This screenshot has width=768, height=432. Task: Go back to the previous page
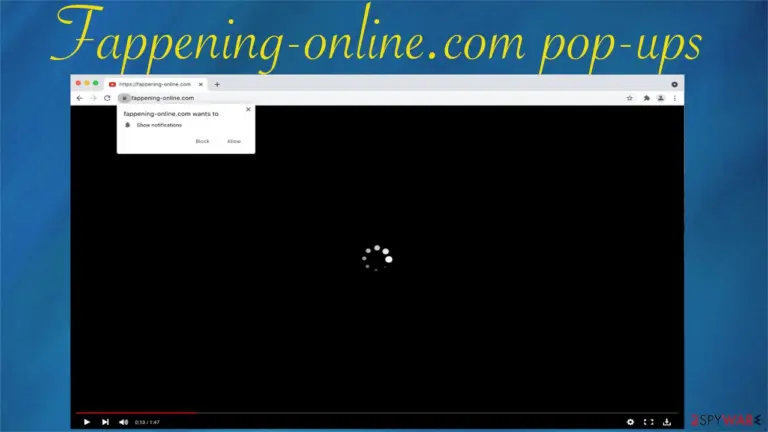coord(79,98)
